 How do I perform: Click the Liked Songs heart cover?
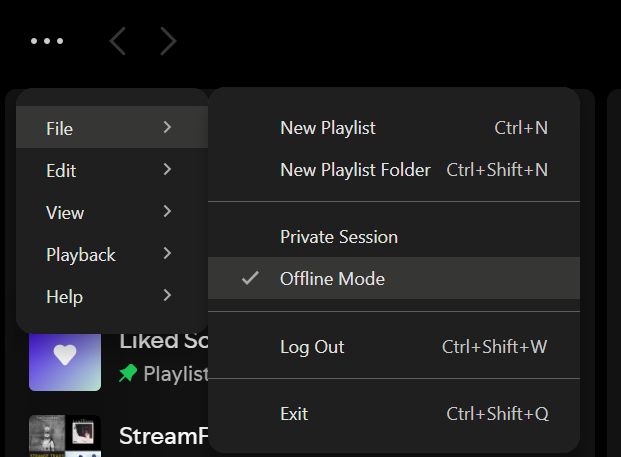[65, 356]
